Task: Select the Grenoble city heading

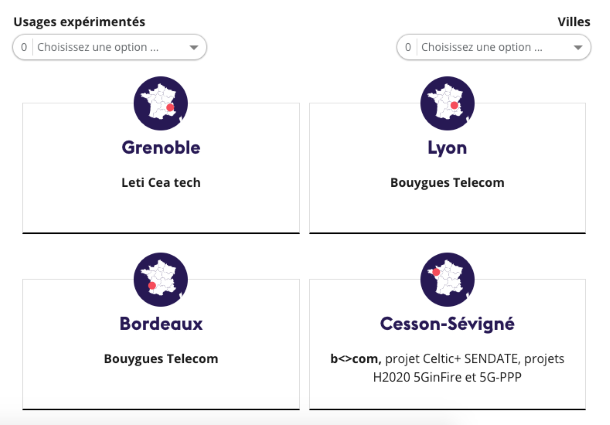Action: [x=161, y=148]
